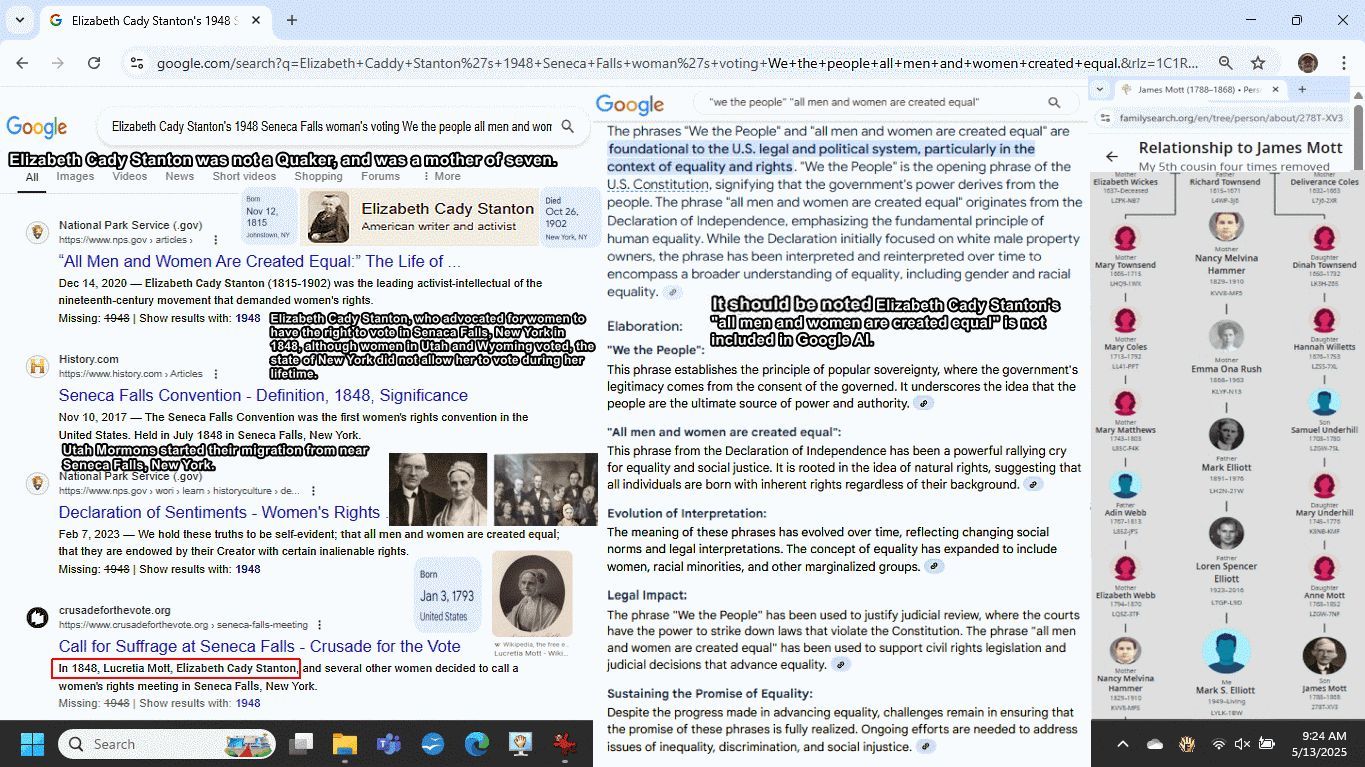Show hidden system tray icons

(1122, 744)
